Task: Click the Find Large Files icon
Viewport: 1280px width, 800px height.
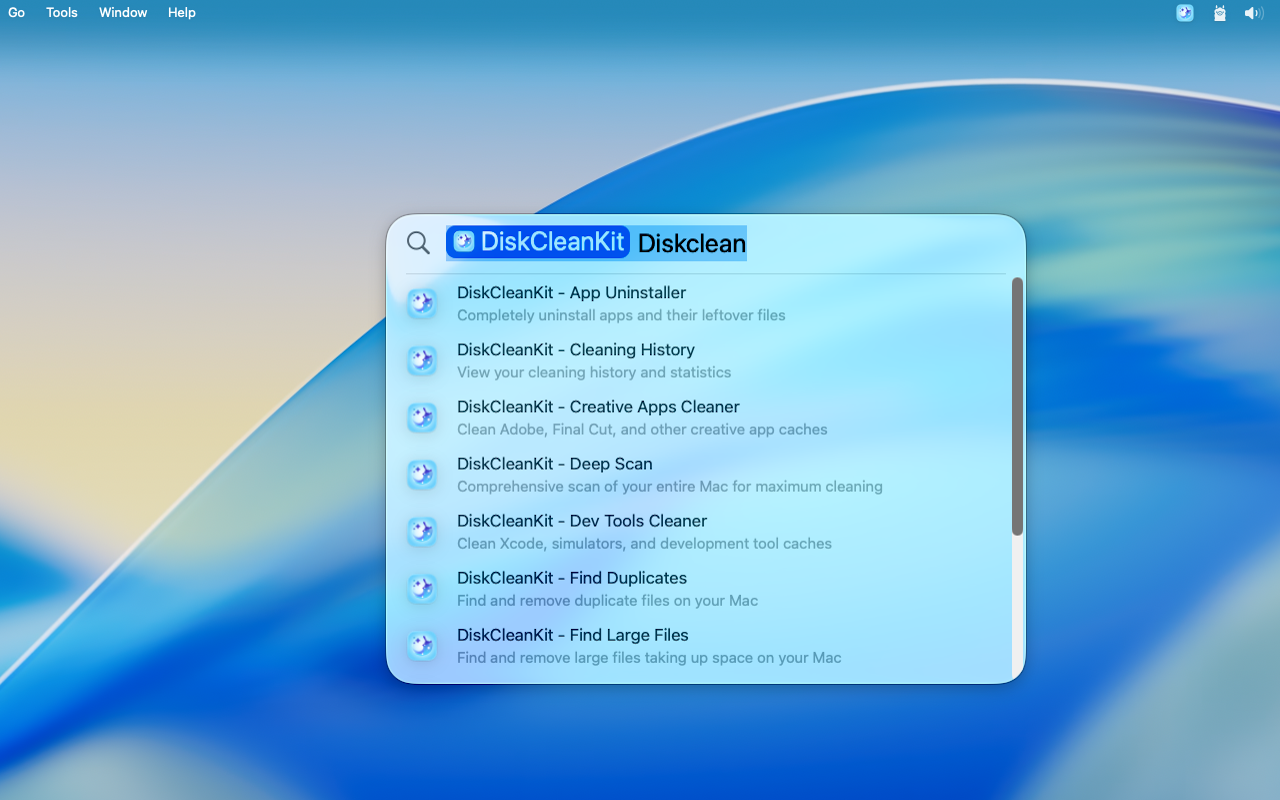Action: (422, 646)
